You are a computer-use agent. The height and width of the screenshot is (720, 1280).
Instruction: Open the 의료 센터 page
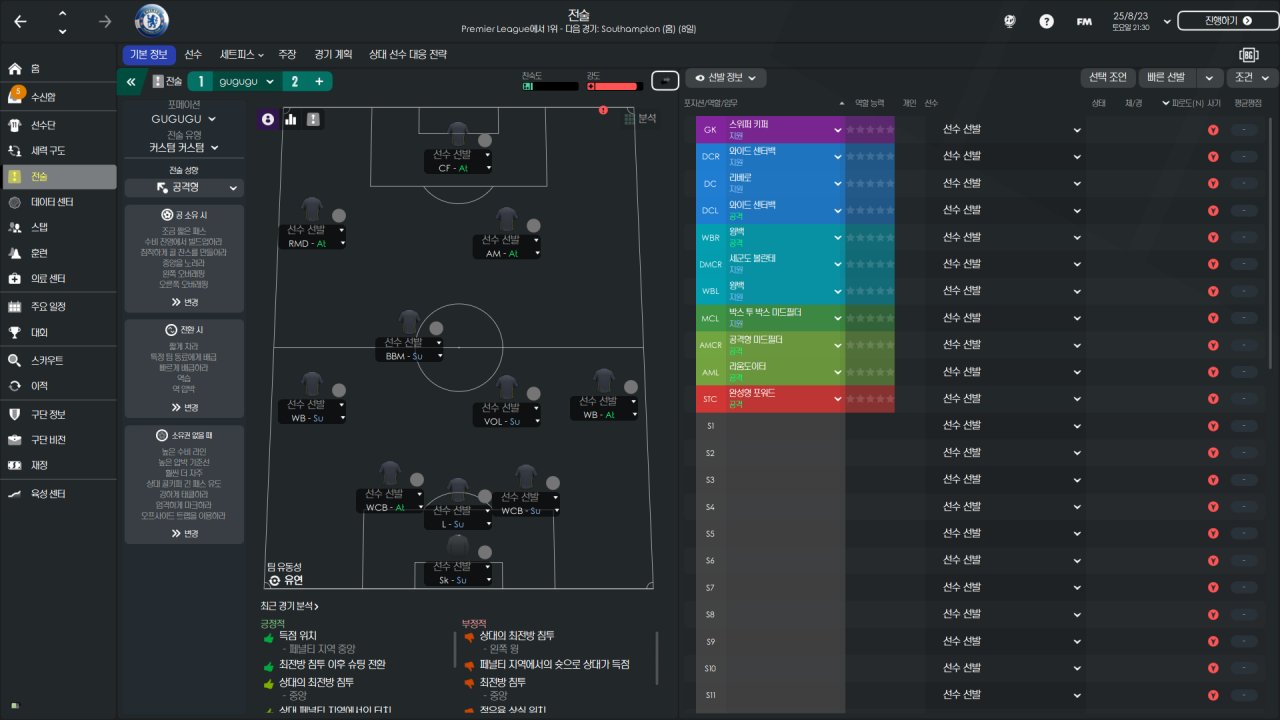[x=58, y=279]
